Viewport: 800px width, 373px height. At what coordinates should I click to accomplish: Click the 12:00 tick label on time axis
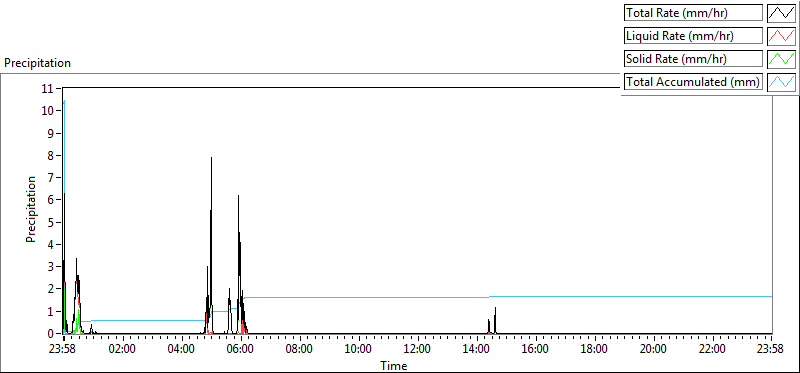pos(418,349)
